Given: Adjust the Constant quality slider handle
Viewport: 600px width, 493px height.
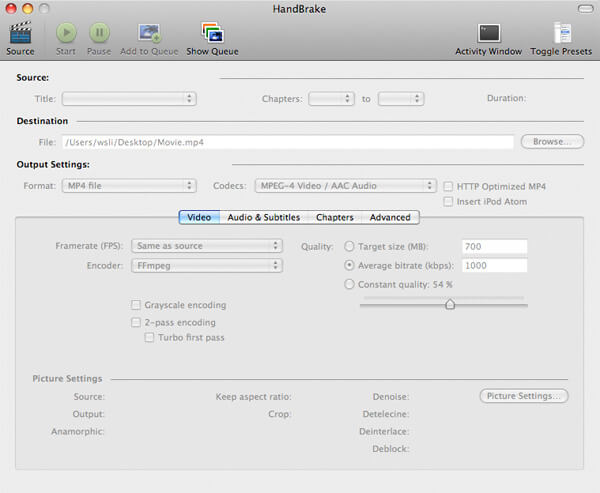Looking at the screenshot, I should (x=450, y=304).
